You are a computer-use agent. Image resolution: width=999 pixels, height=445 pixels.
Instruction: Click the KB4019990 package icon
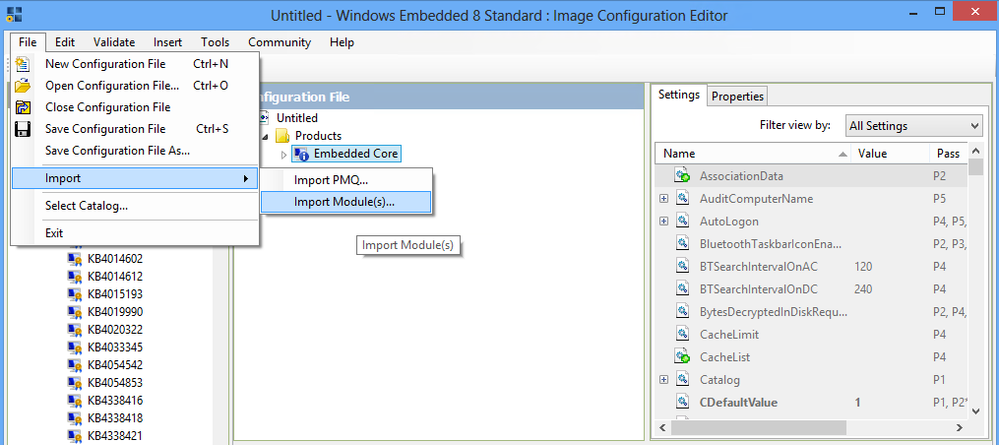(x=75, y=312)
